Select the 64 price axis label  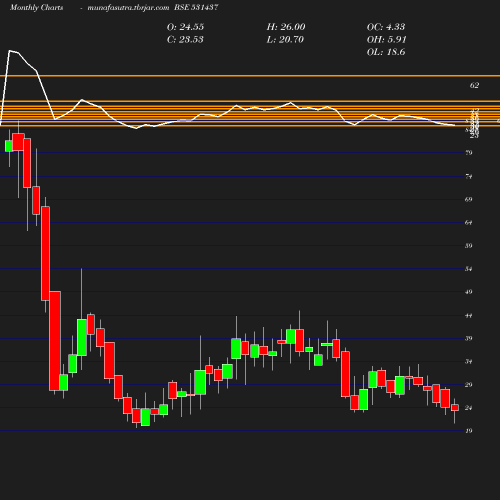click(x=469, y=222)
